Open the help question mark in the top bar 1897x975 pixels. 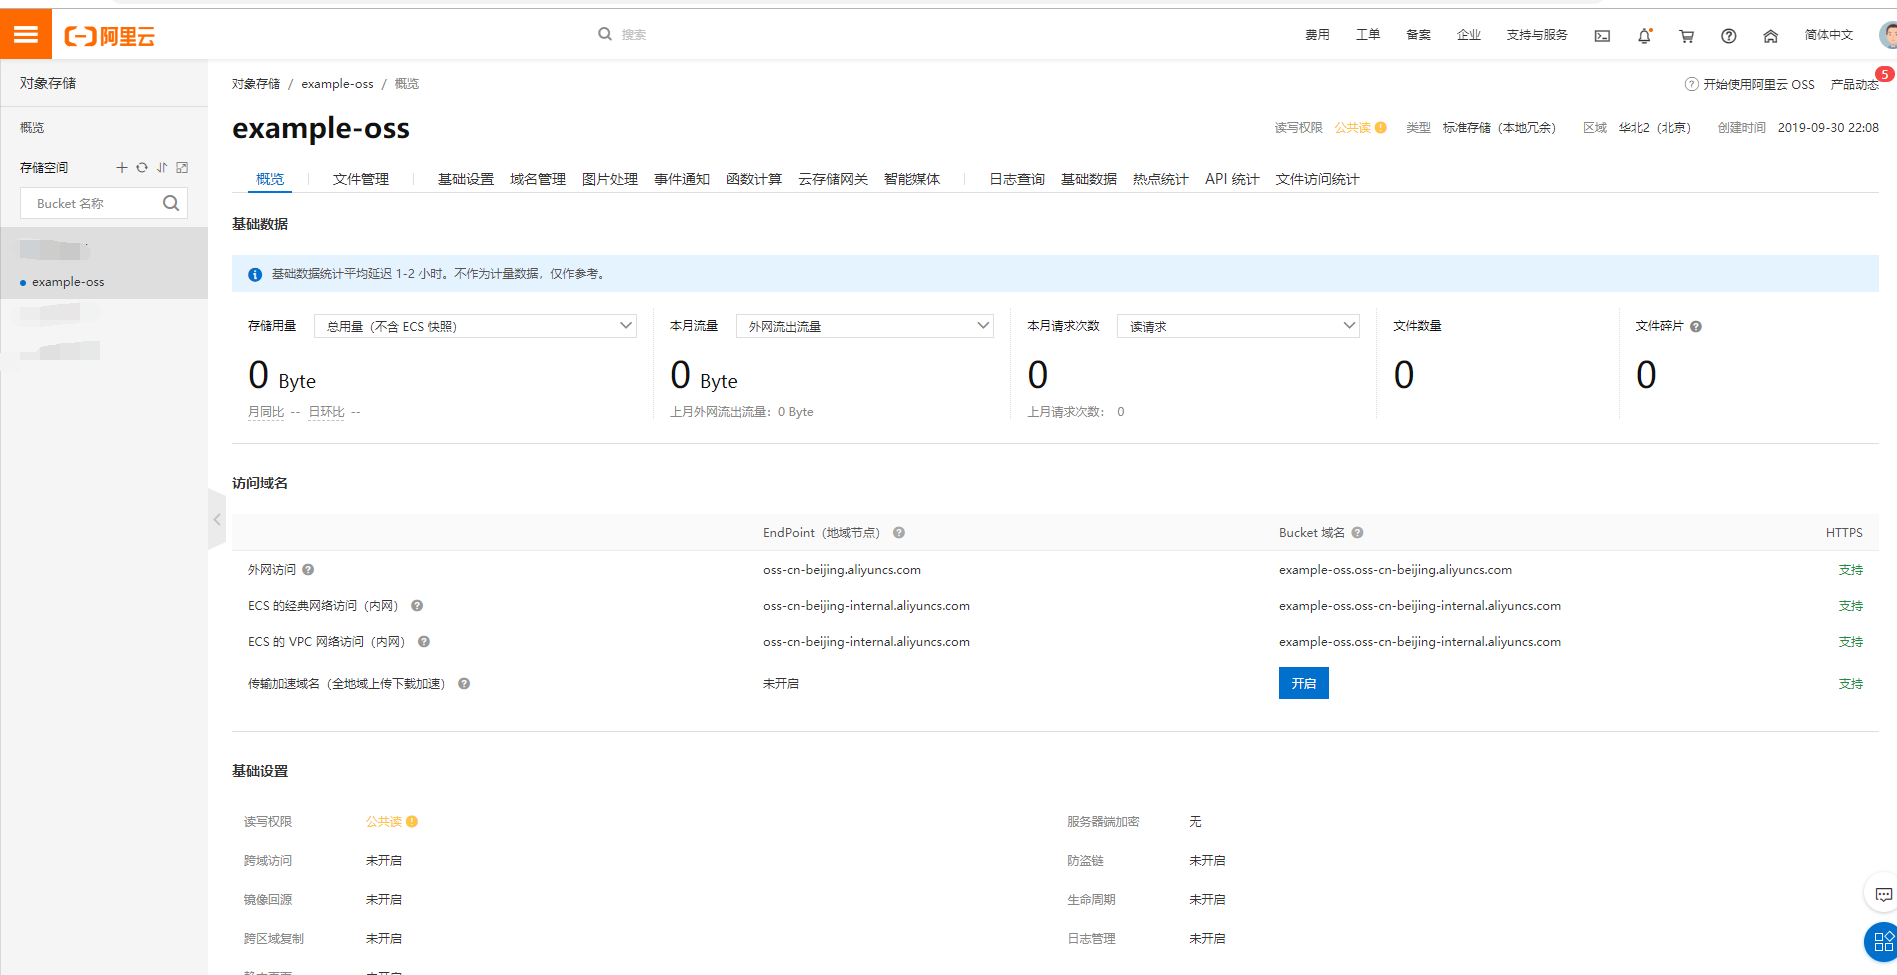tap(1728, 36)
